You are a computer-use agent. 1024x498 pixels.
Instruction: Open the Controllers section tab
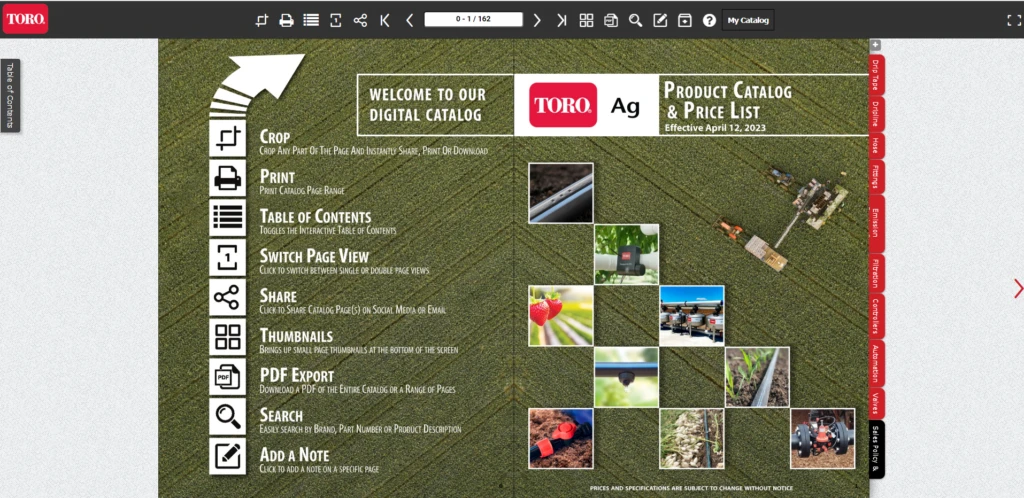click(x=876, y=316)
